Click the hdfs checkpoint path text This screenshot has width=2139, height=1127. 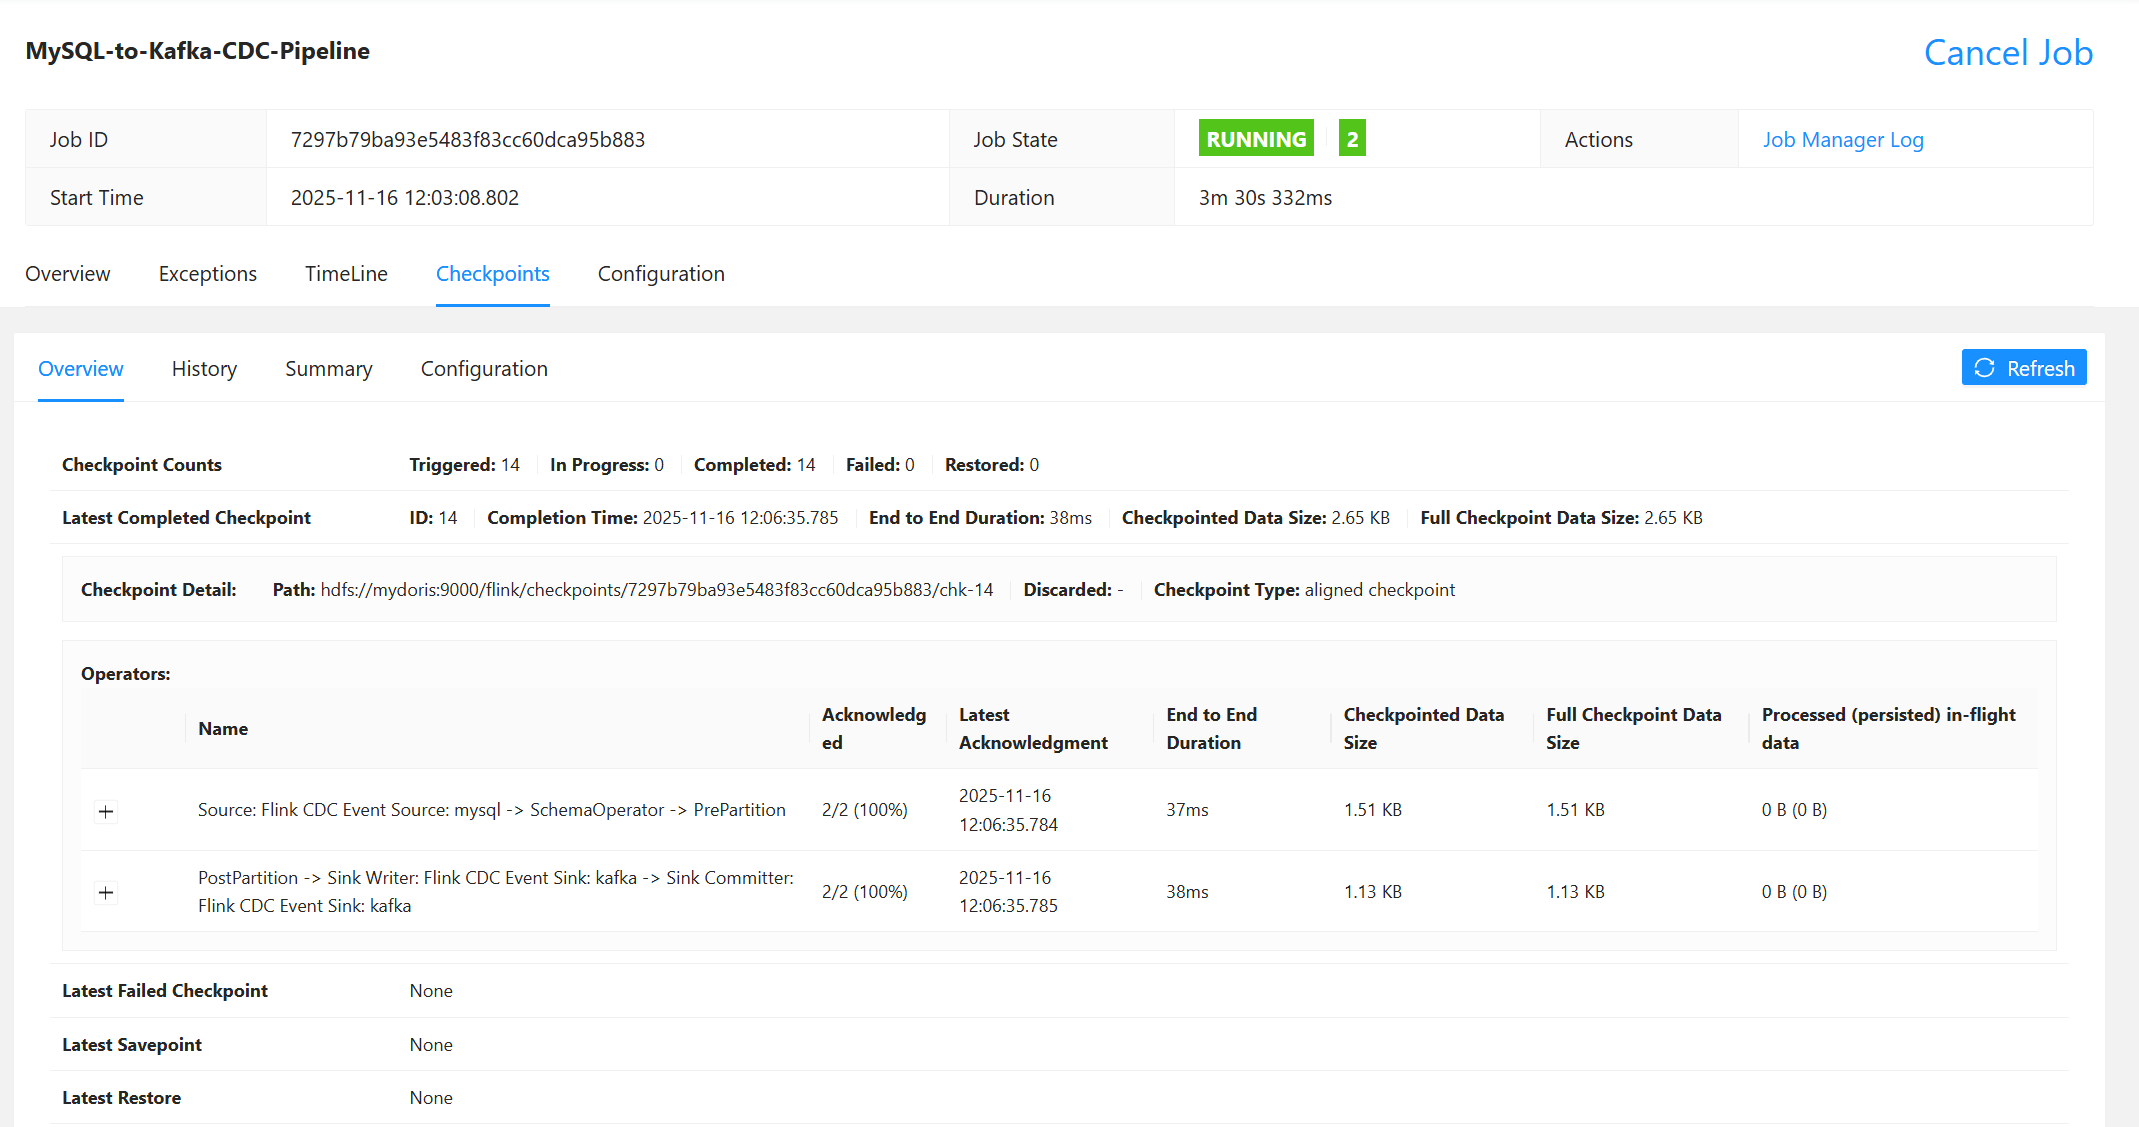click(656, 590)
